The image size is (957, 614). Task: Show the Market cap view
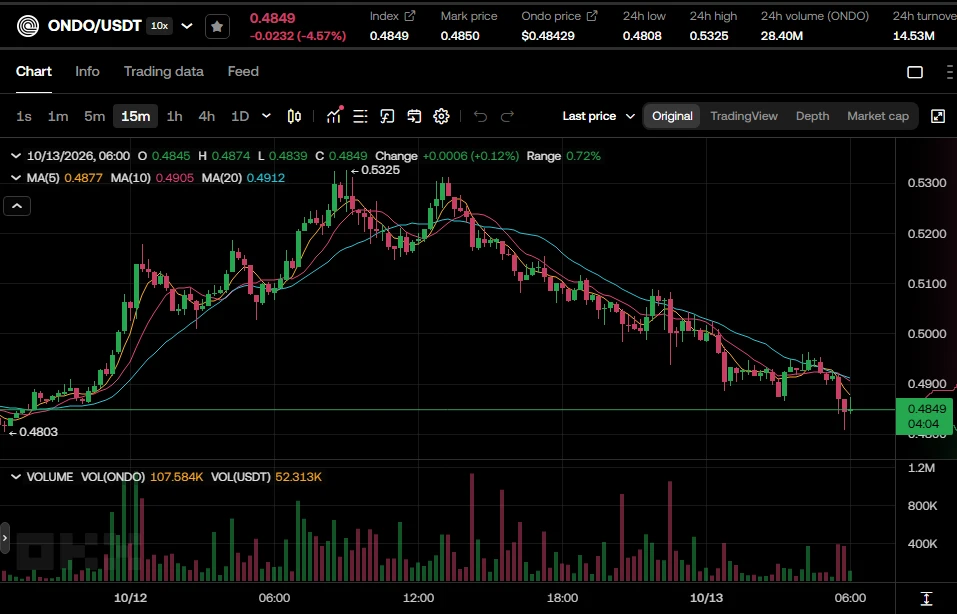click(x=878, y=116)
